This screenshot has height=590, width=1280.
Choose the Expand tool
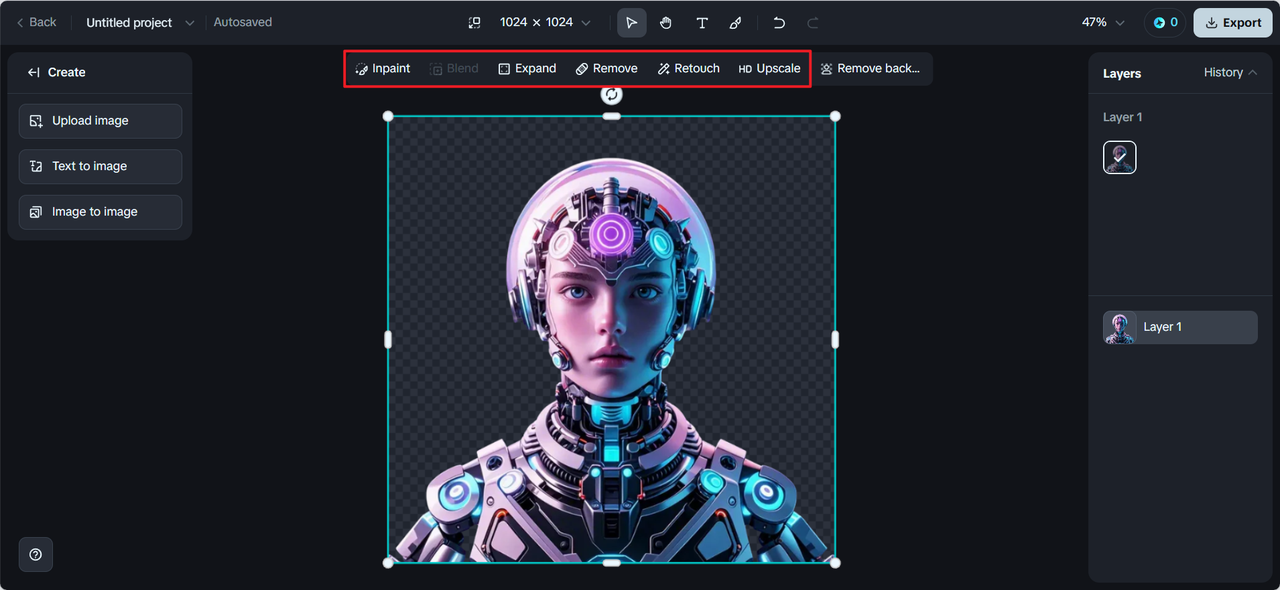(527, 69)
